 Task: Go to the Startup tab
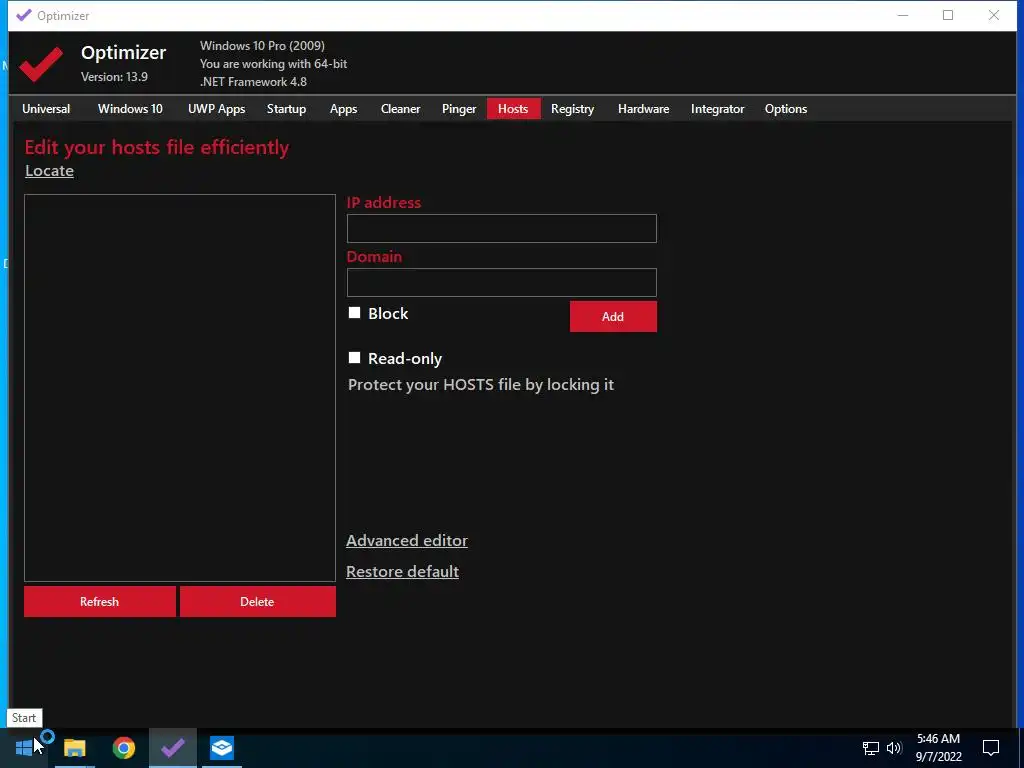[x=287, y=109]
